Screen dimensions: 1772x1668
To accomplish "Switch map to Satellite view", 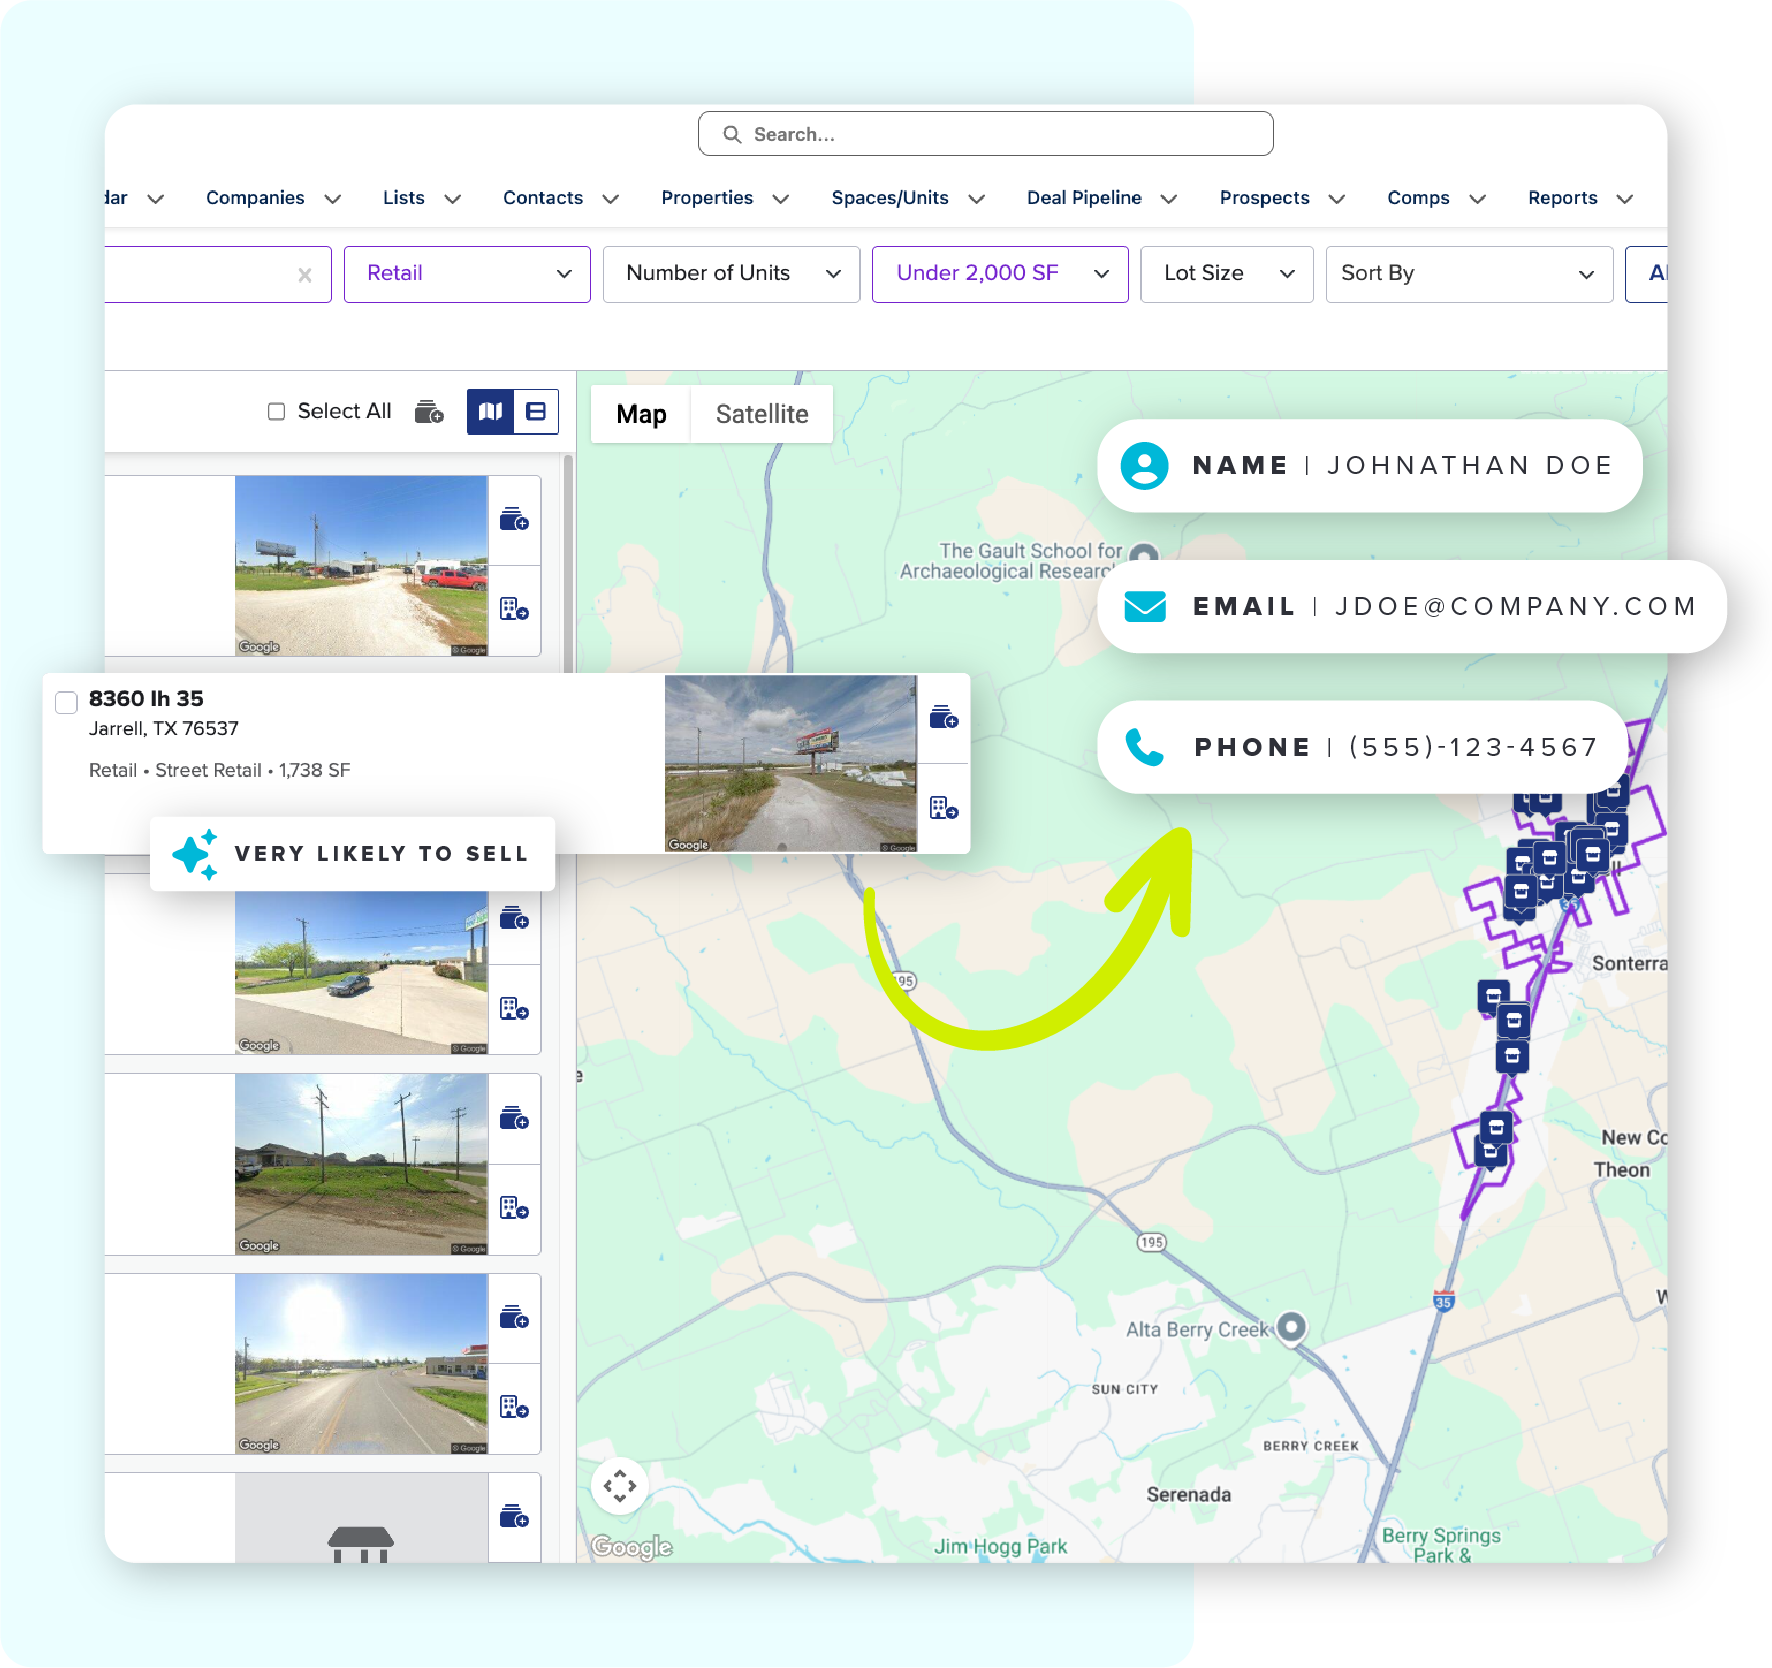I will pos(761,414).
